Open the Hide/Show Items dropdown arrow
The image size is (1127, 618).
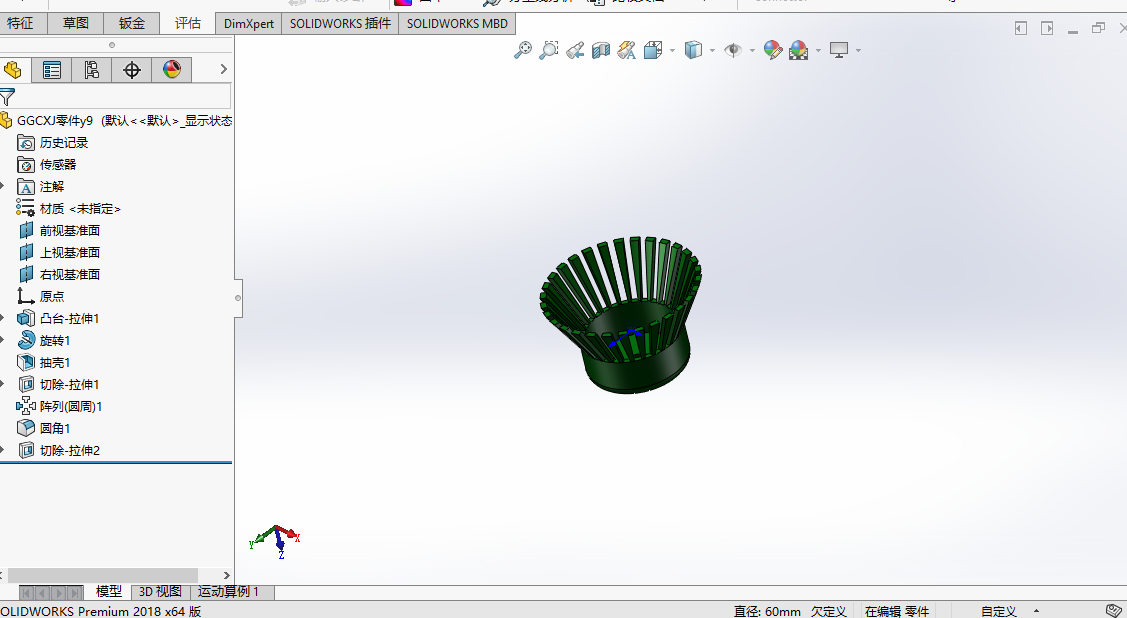coord(752,50)
